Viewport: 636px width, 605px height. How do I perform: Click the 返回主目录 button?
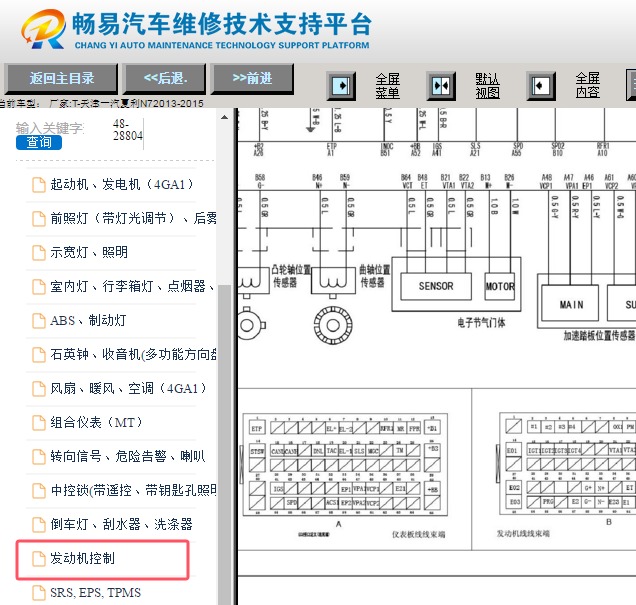coord(61,79)
